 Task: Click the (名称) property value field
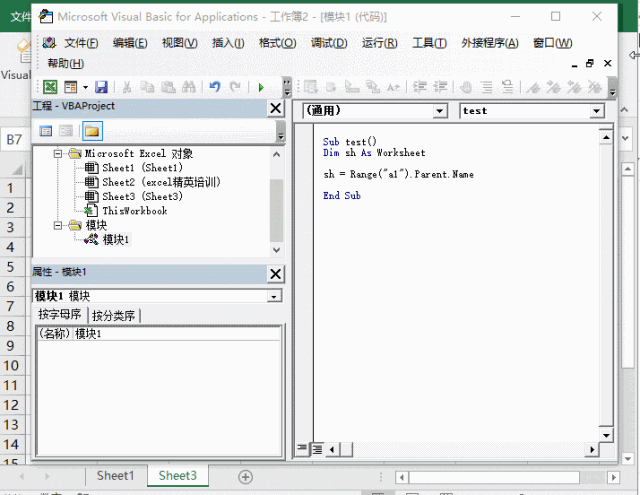[177, 334]
